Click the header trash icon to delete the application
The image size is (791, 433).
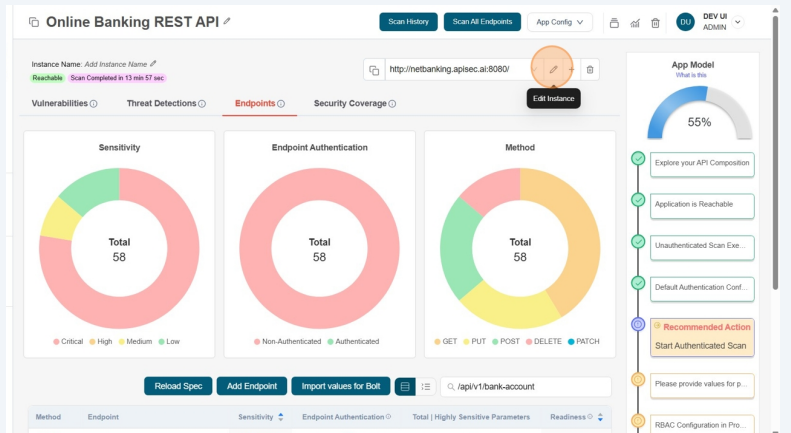[x=655, y=23]
